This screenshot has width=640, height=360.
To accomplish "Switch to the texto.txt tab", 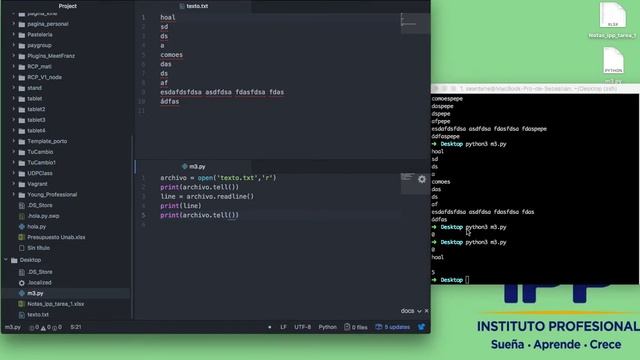I will (194, 6).
